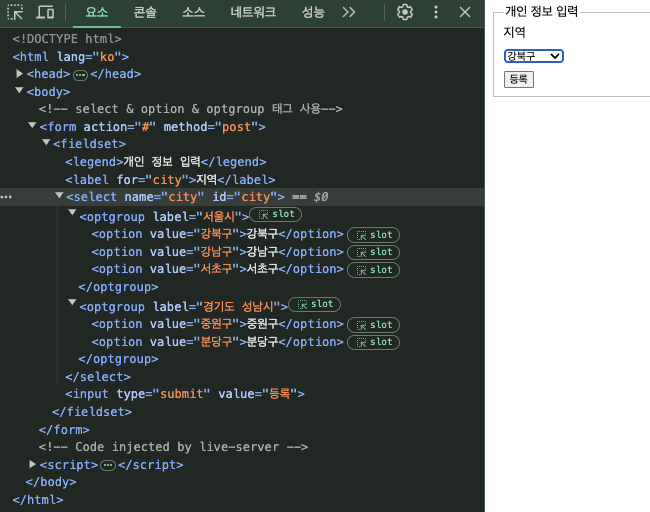
Task: Click slot badge on the 분당구 option
Action: click(374, 342)
